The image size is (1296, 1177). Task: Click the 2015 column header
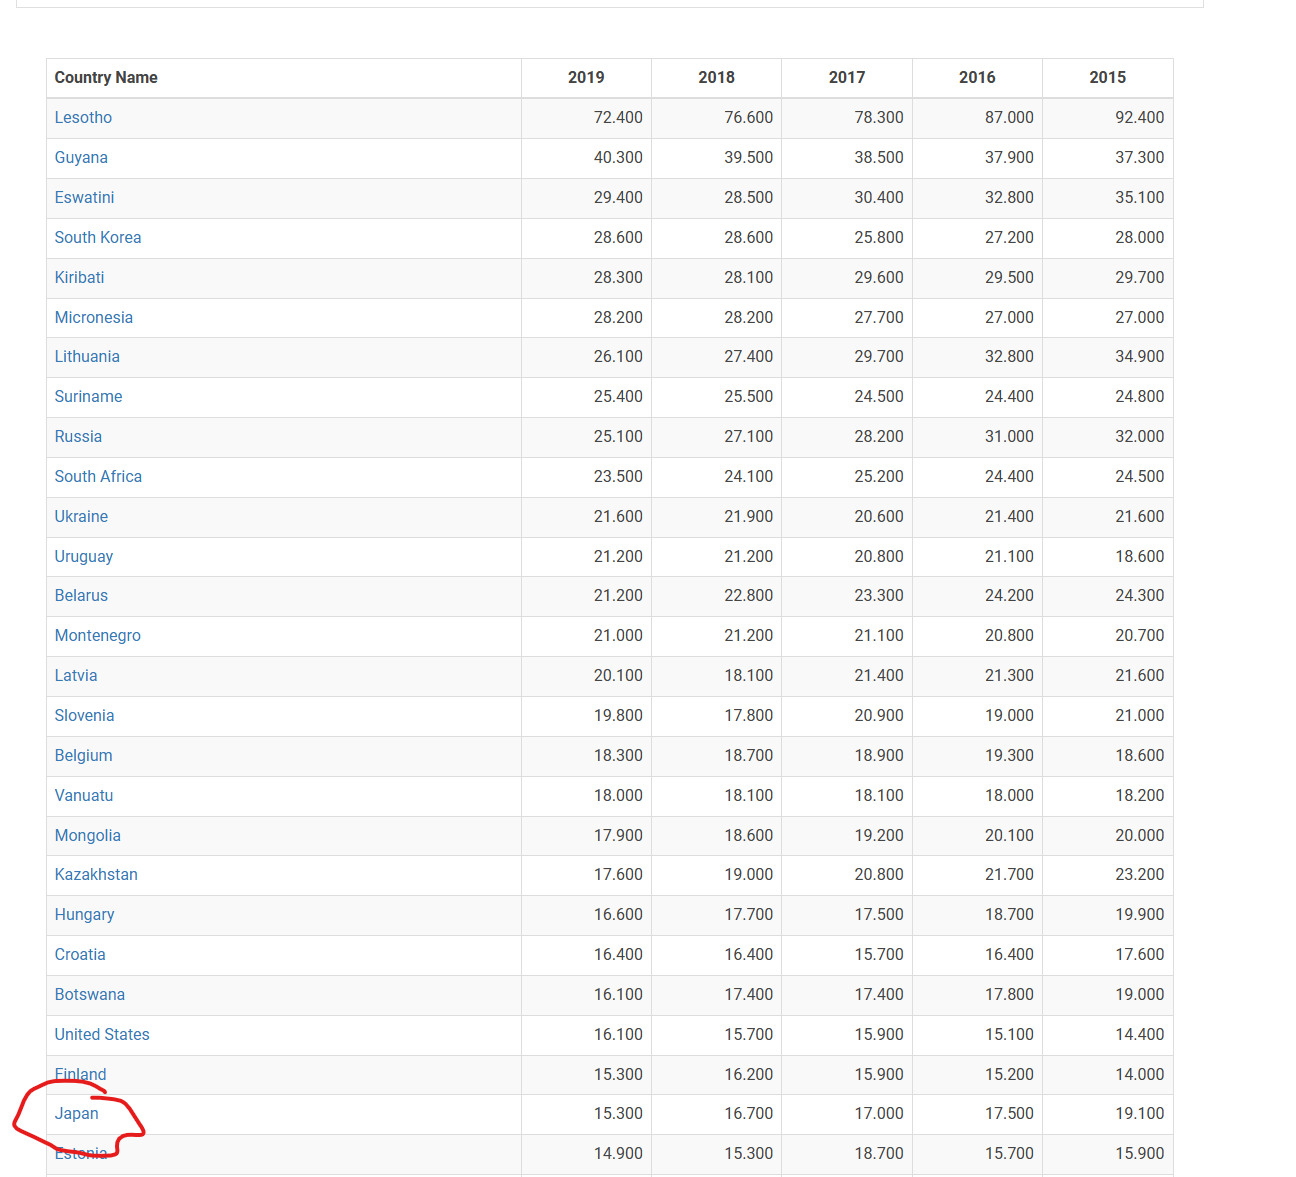[1107, 77]
